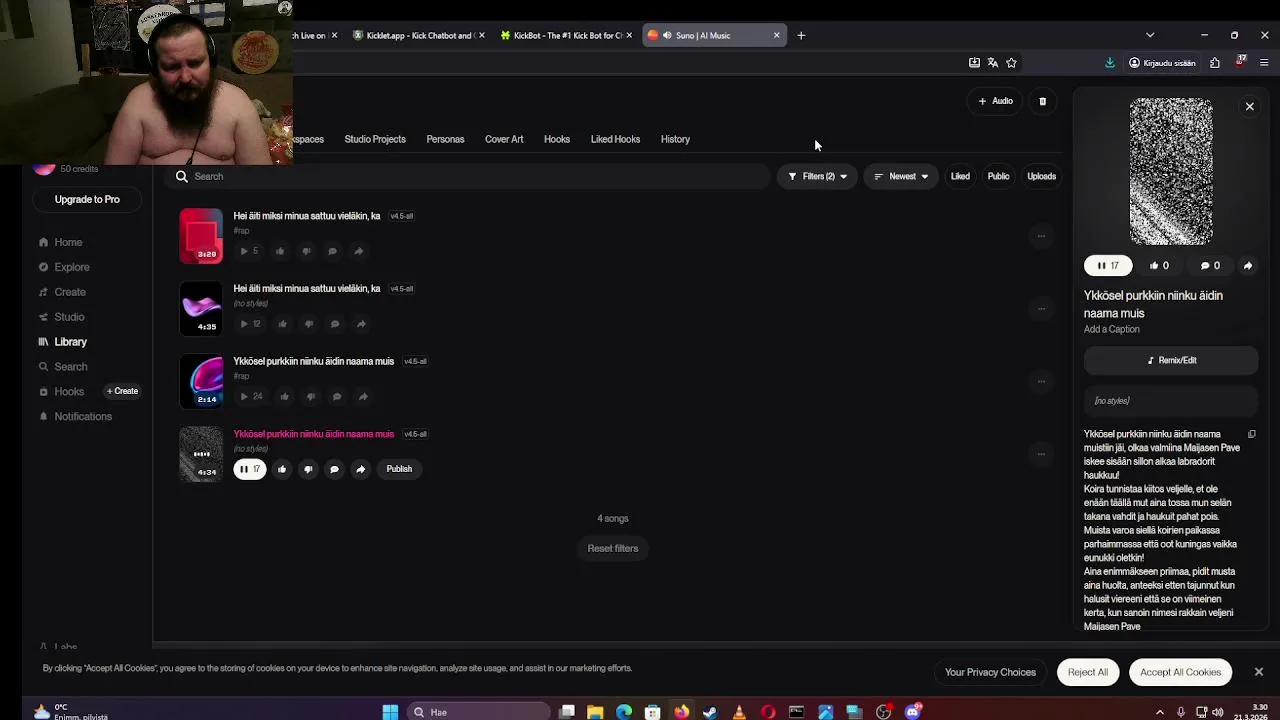Viewport: 1280px width, 720px height.
Task: Toggle the Liked filter
Action: click(960, 176)
